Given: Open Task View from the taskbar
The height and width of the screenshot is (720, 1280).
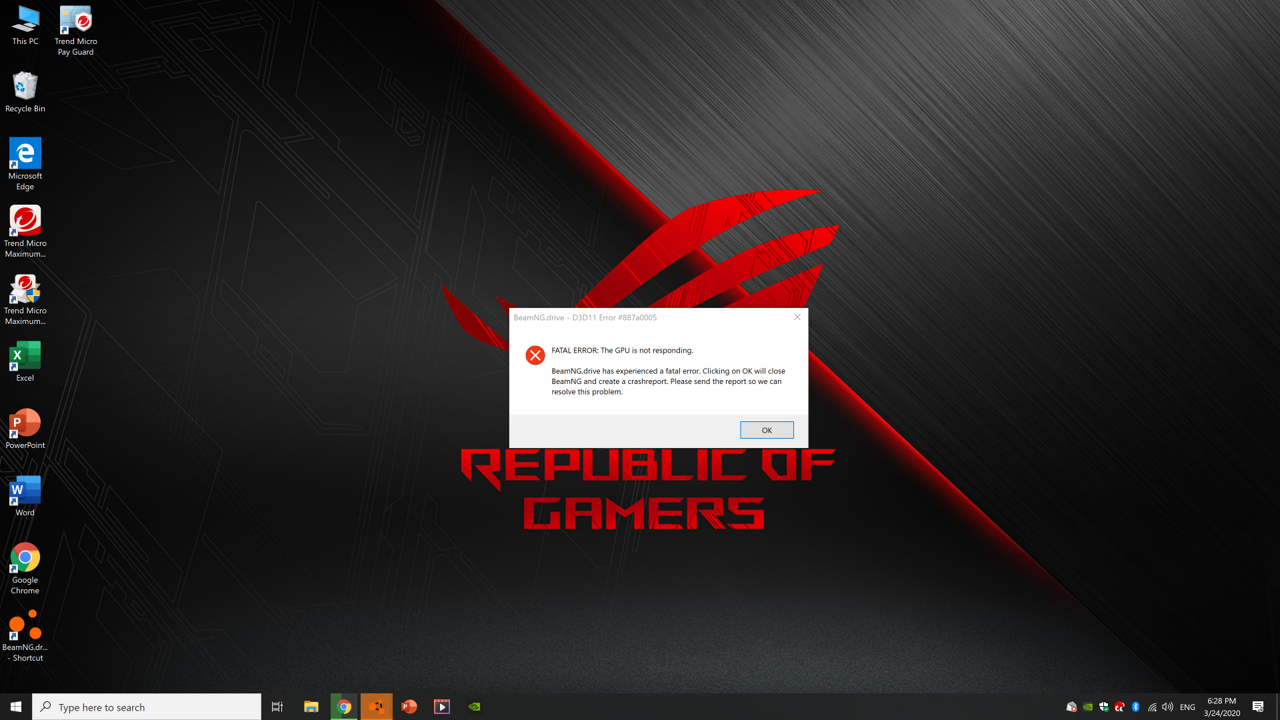Looking at the screenshot, I should (x=277, y=707).
